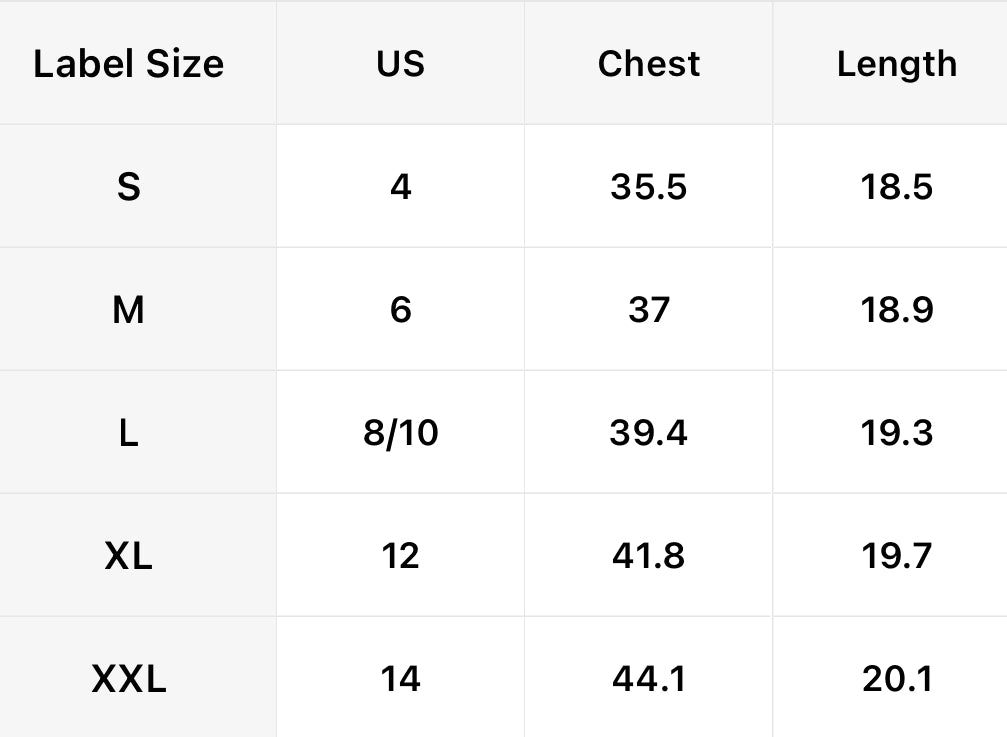Click chest value 39.4

[648, 433]
